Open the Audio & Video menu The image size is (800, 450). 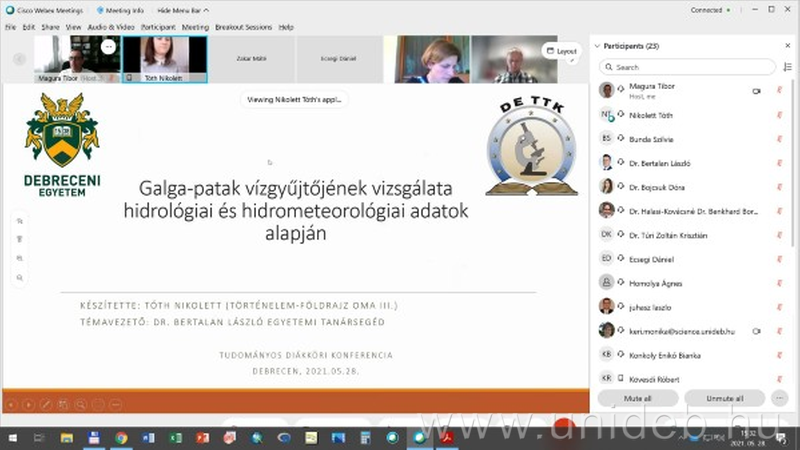point(109,27)
